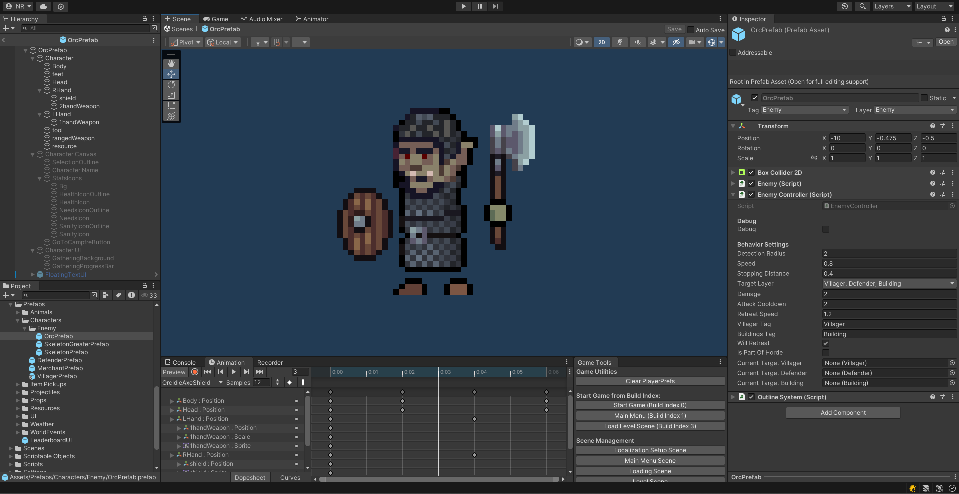
Task: Open Local handle rotation dropdown
Action: (x=223, y=42)
